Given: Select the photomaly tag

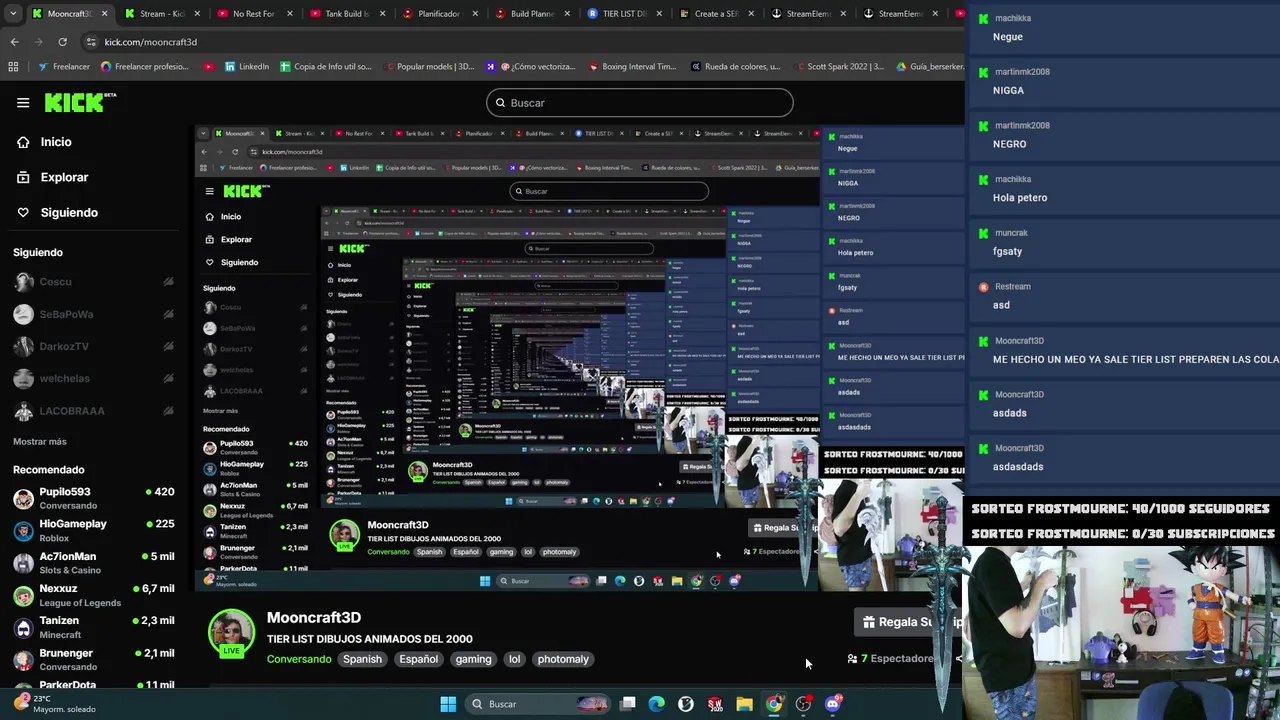Looking at the screenshot, I should pyautogui.click(x=563, y=659).
